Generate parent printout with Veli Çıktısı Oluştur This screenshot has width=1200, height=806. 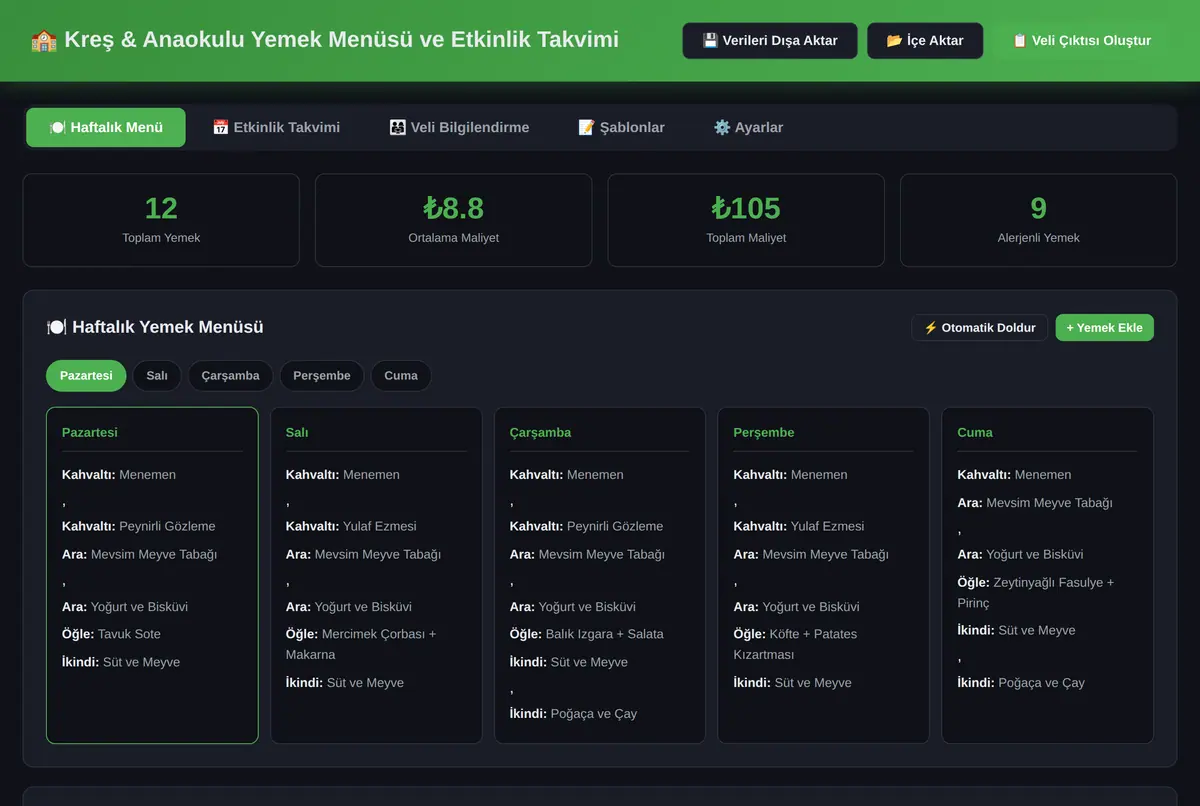[1082, 41]
